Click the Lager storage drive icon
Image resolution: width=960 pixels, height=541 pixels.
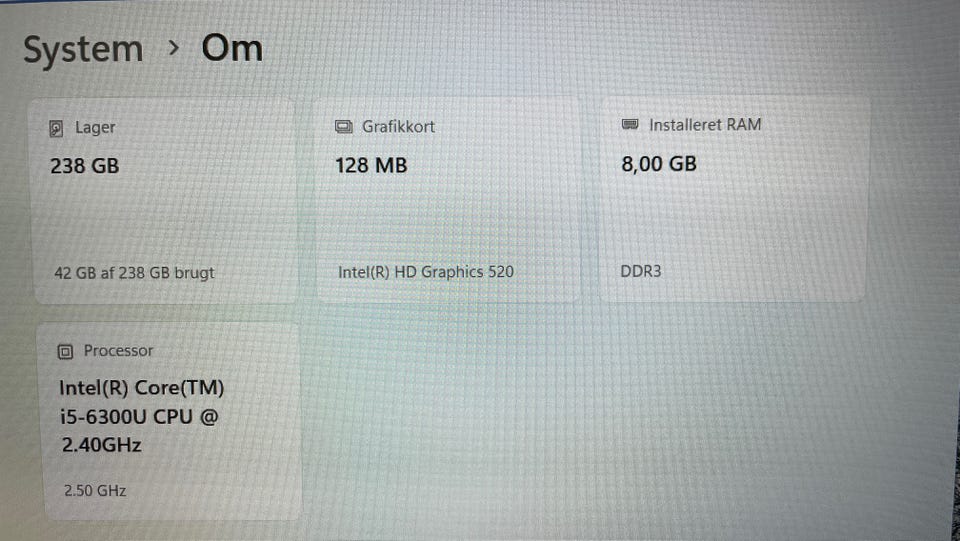(x=58, y=128)
